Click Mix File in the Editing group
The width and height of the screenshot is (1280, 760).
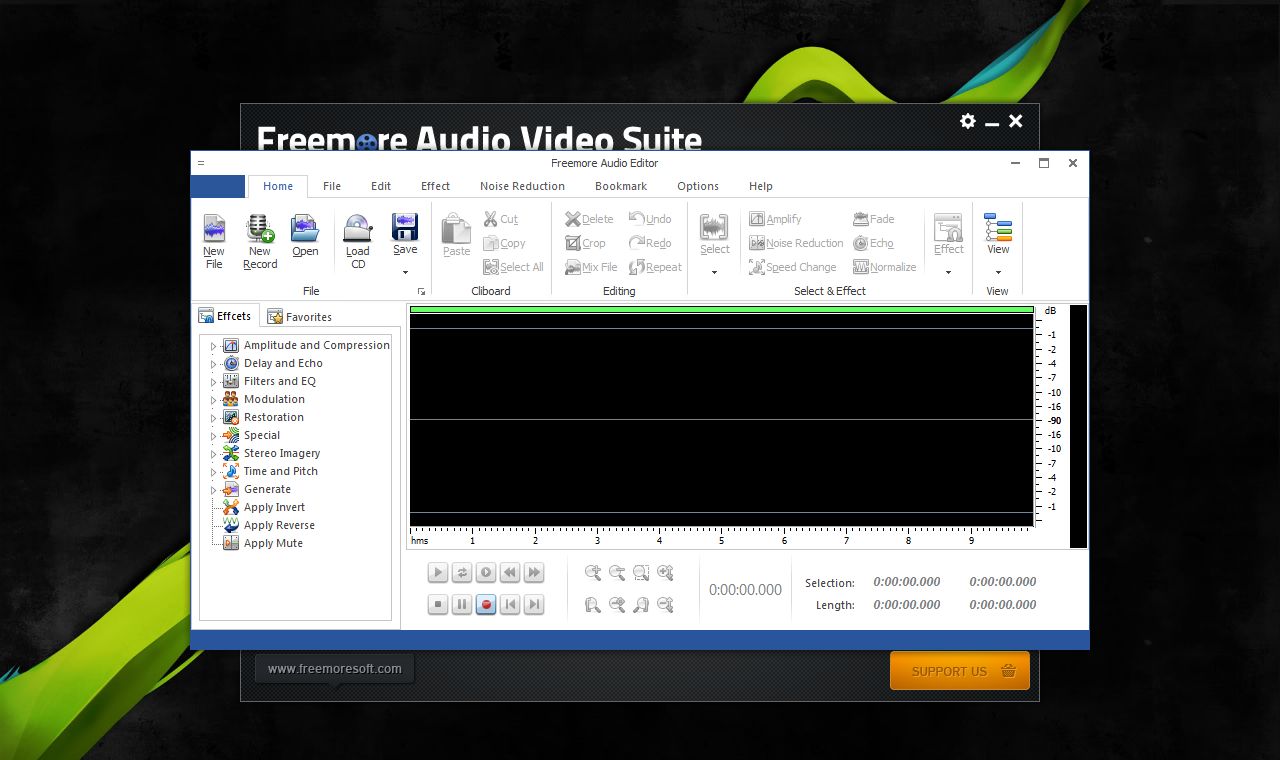point(591,267)
